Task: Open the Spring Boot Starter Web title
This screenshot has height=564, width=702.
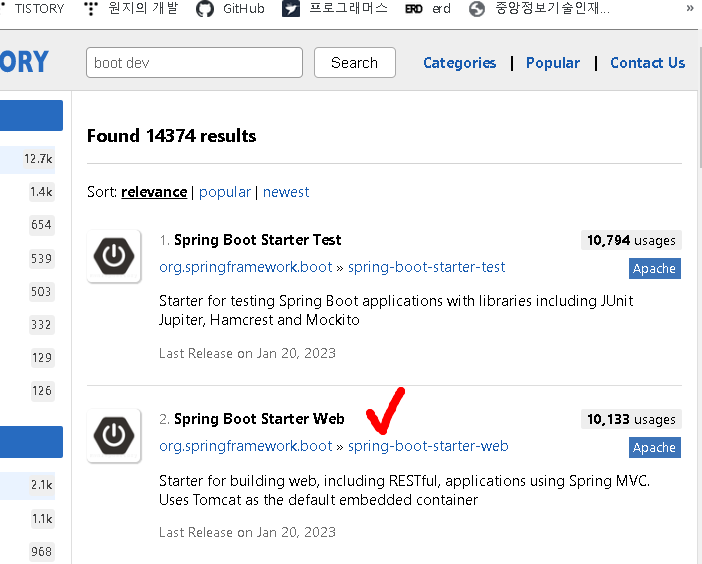Action: (259, 419)
